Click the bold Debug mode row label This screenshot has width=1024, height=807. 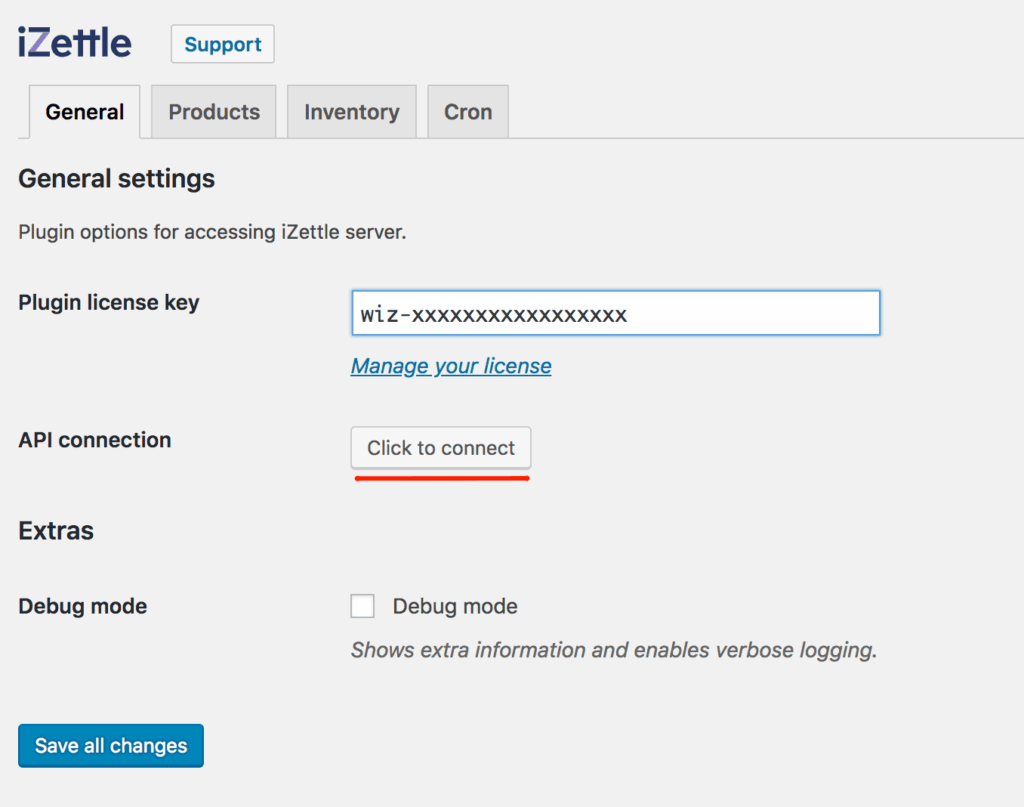83,606
